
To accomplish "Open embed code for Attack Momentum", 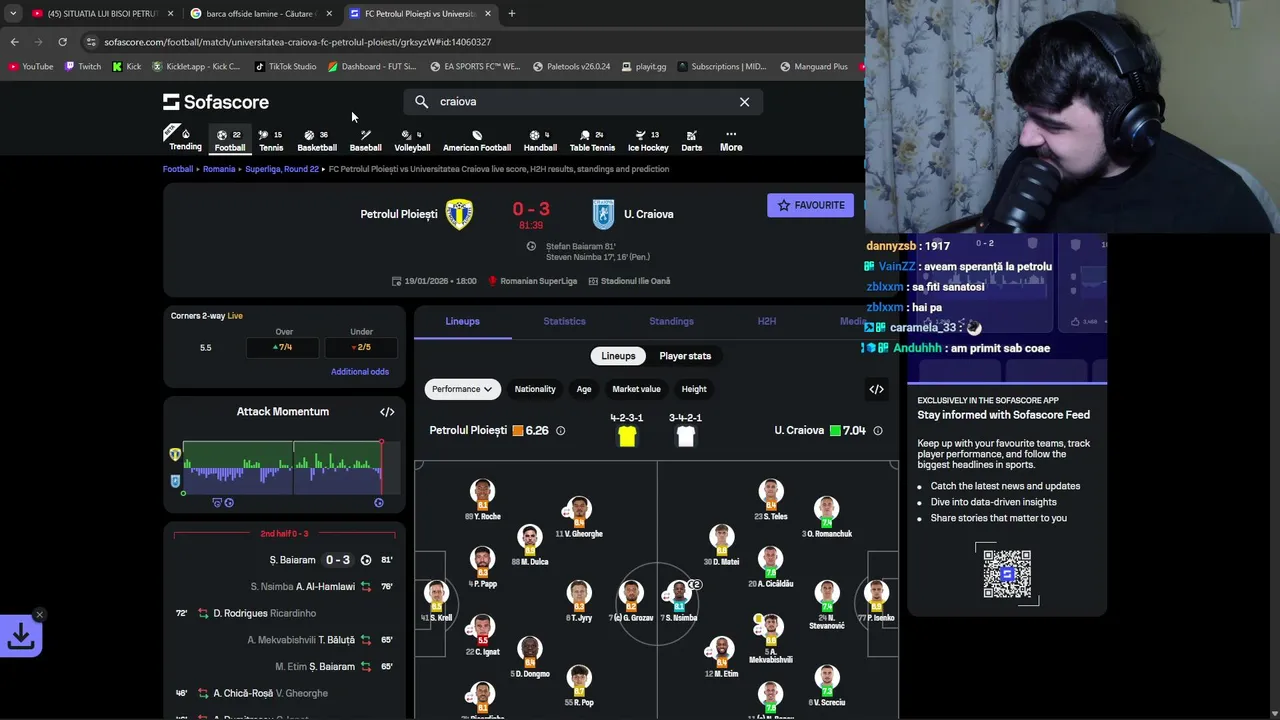I will click(387, 412).
